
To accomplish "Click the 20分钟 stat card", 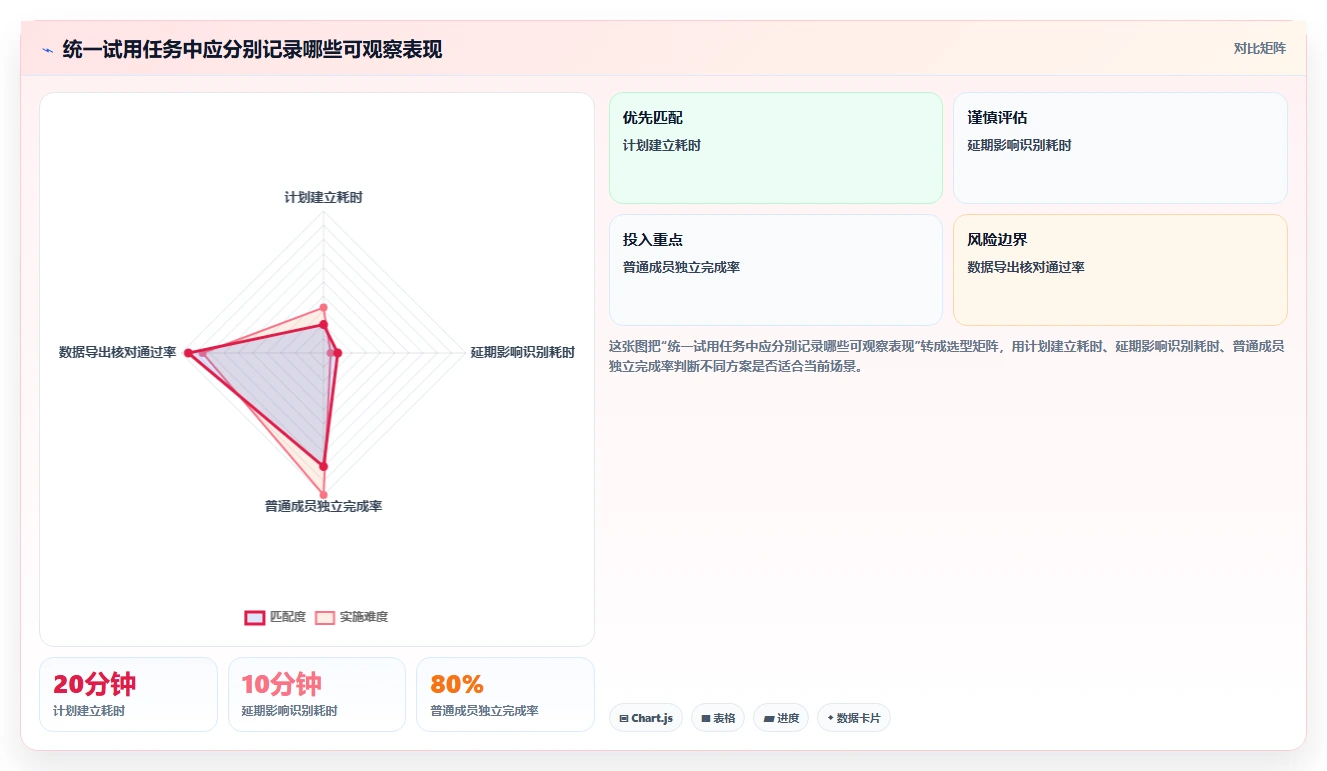I will coord(128,694).
